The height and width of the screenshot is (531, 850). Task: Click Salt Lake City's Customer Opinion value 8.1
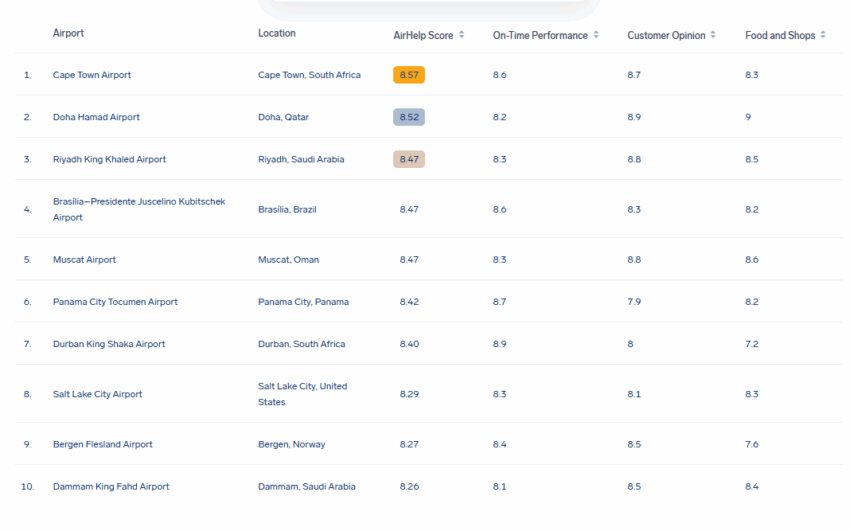click(634, 394)
